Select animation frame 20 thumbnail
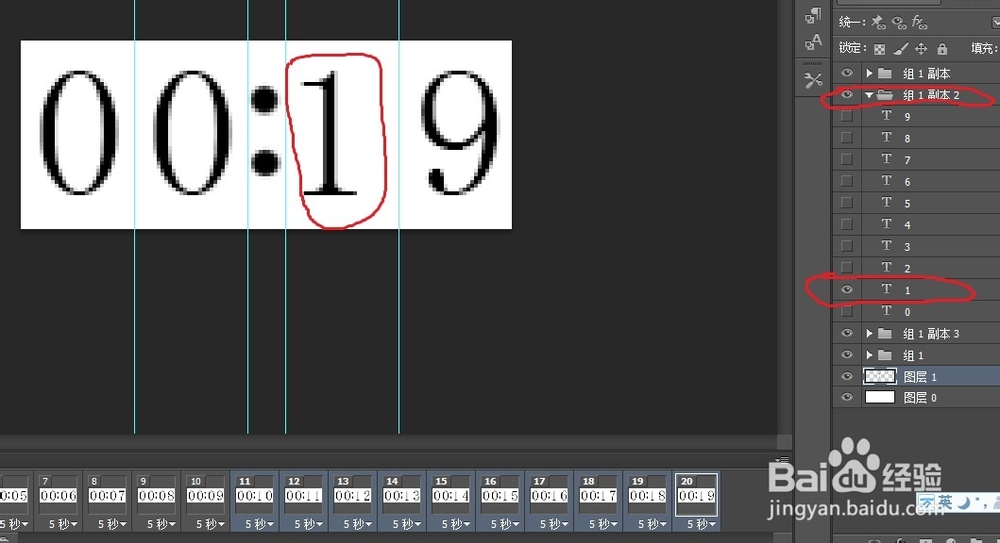1000x543 pixels. pyautogui.click(x=696, y=495)
